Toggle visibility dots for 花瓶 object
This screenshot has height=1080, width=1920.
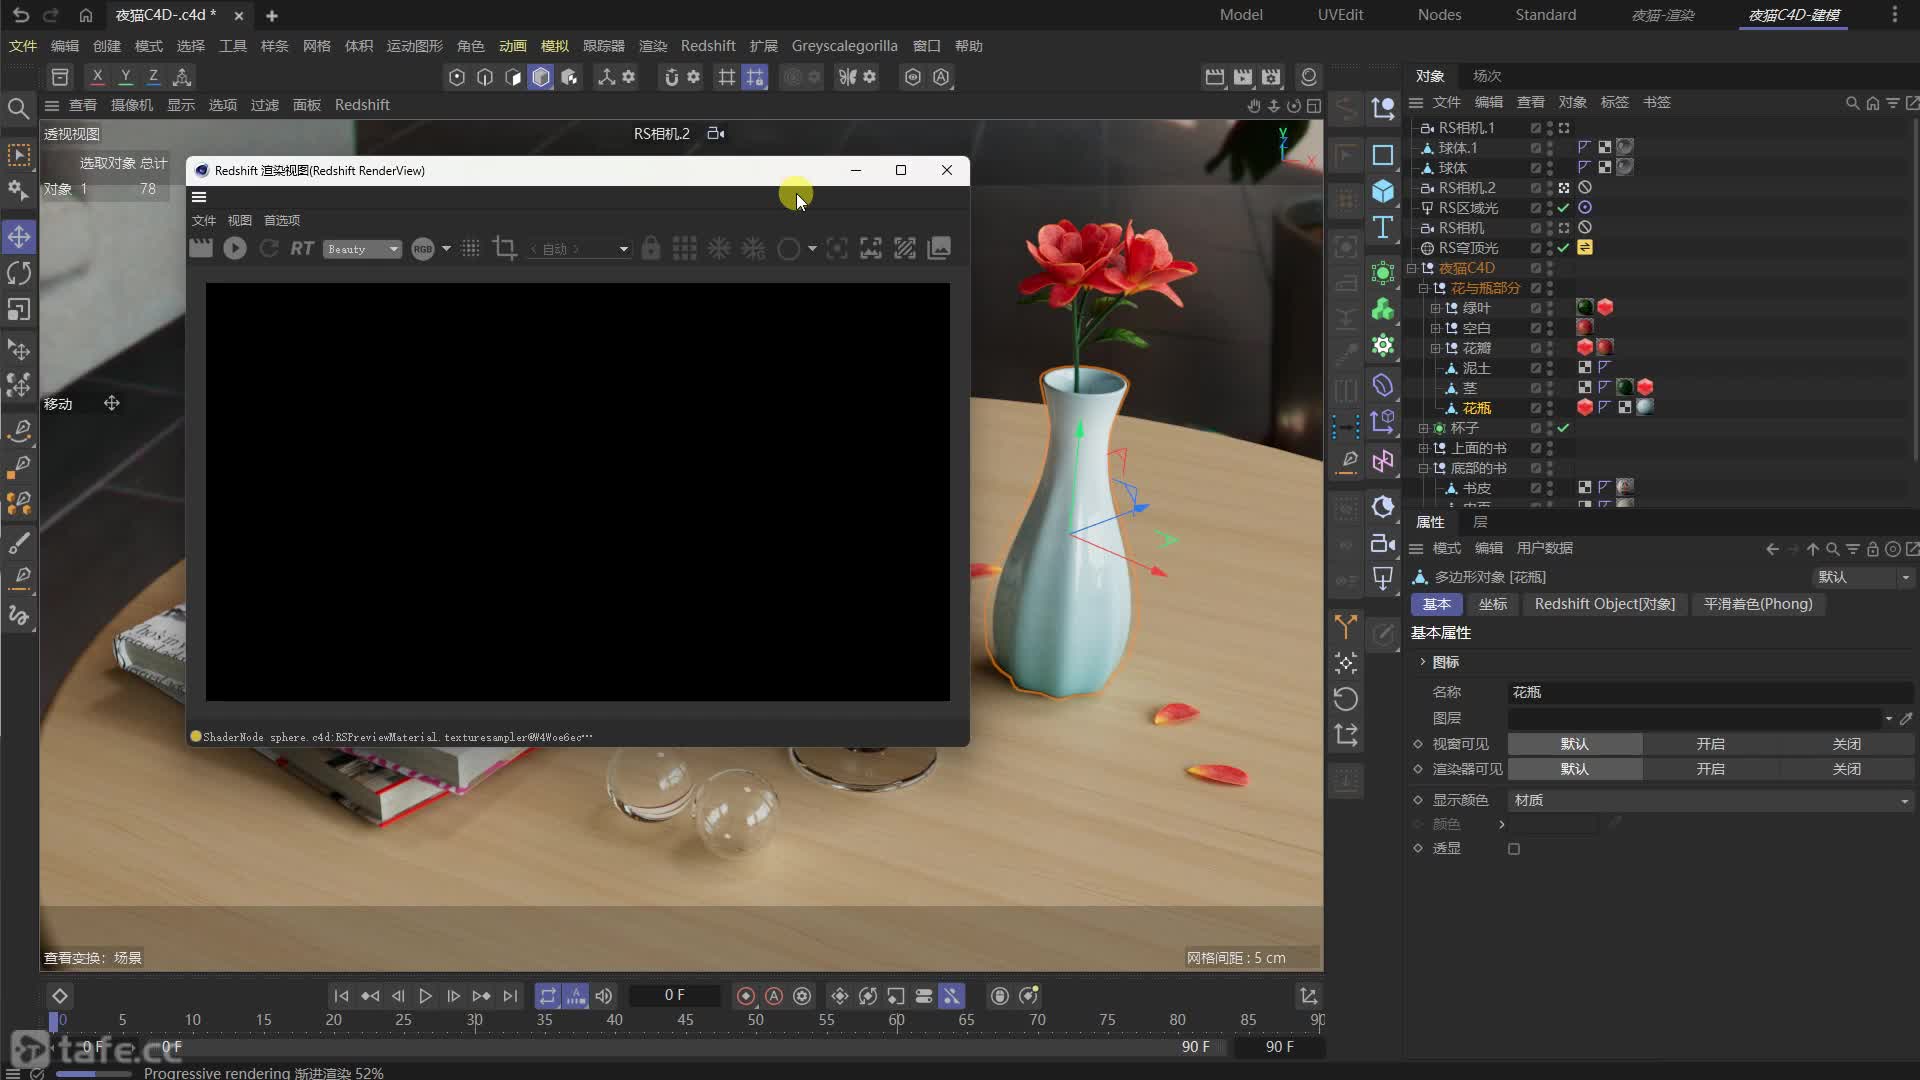(x=1550, y=408)
